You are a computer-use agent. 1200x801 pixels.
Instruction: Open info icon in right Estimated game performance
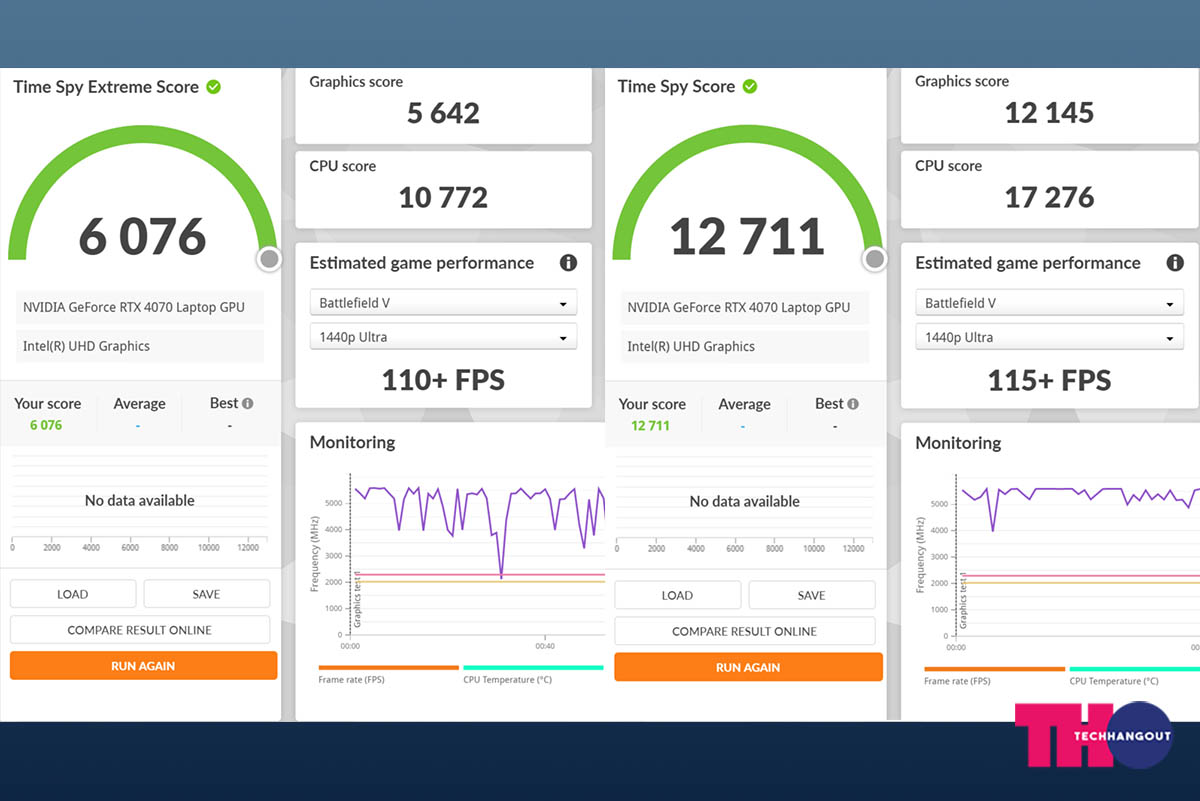tap(1175, 263)
